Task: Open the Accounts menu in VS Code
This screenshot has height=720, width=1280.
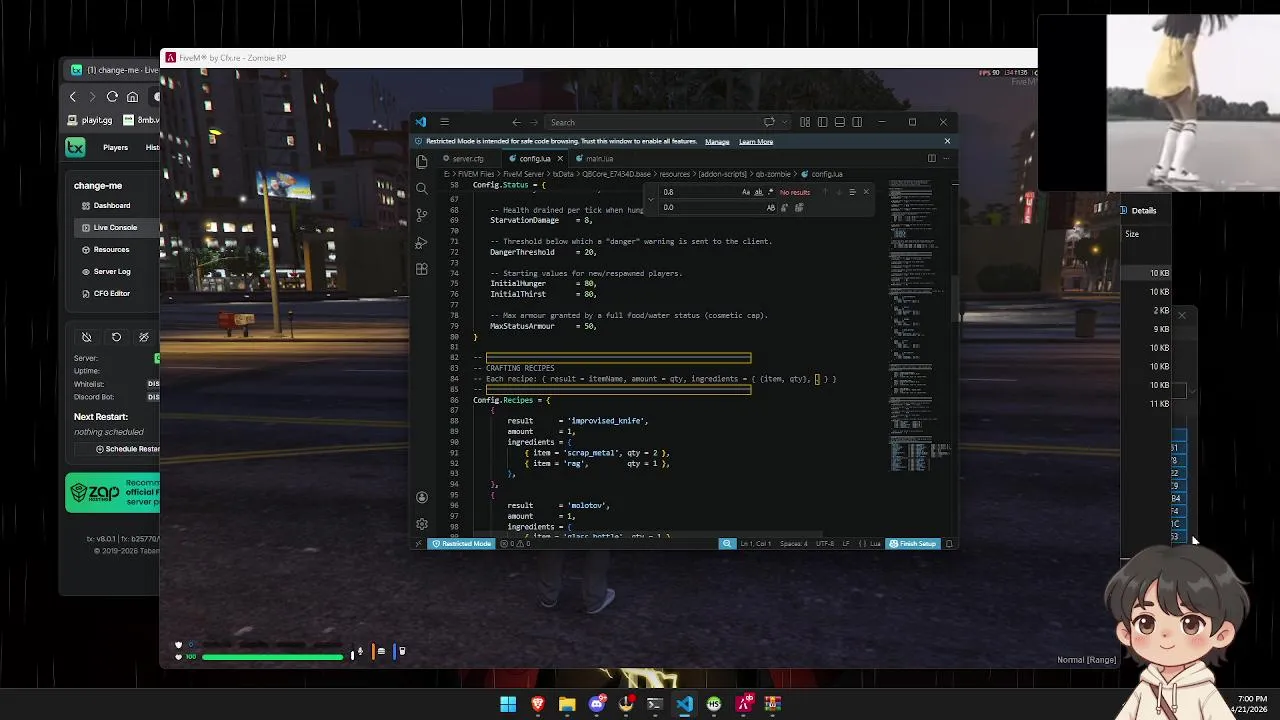Action: click(x=421, y=497)
